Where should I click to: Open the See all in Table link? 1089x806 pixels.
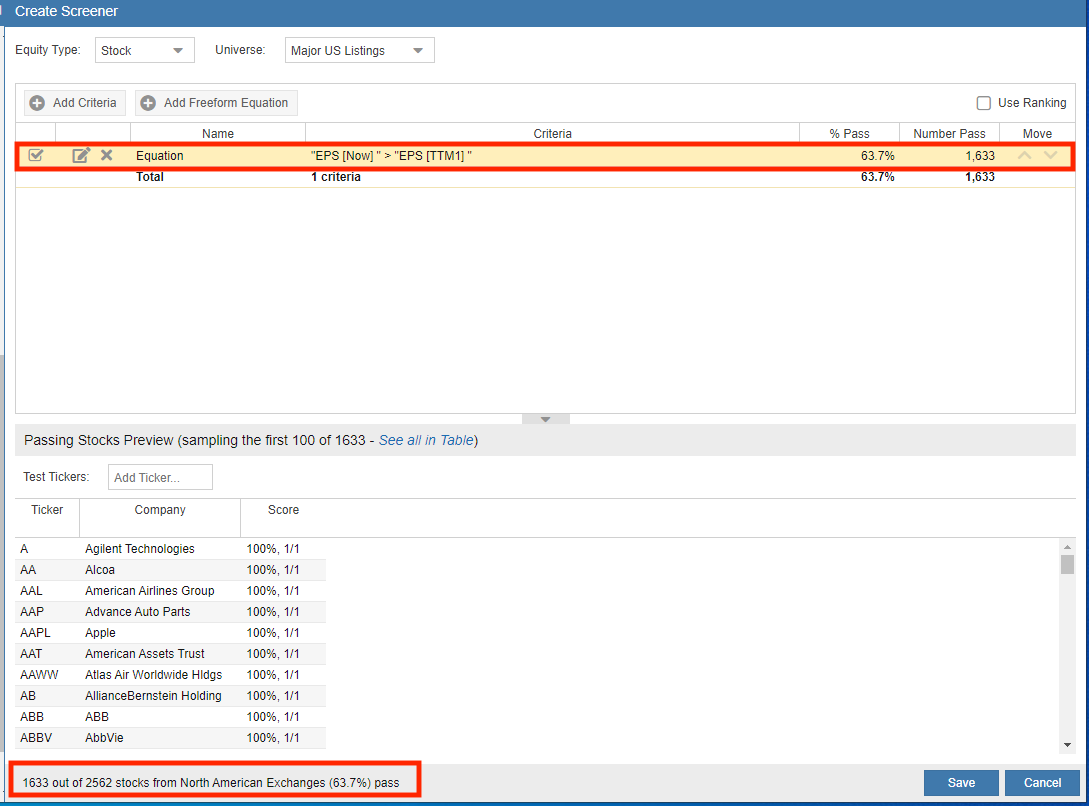pos(426,440)
